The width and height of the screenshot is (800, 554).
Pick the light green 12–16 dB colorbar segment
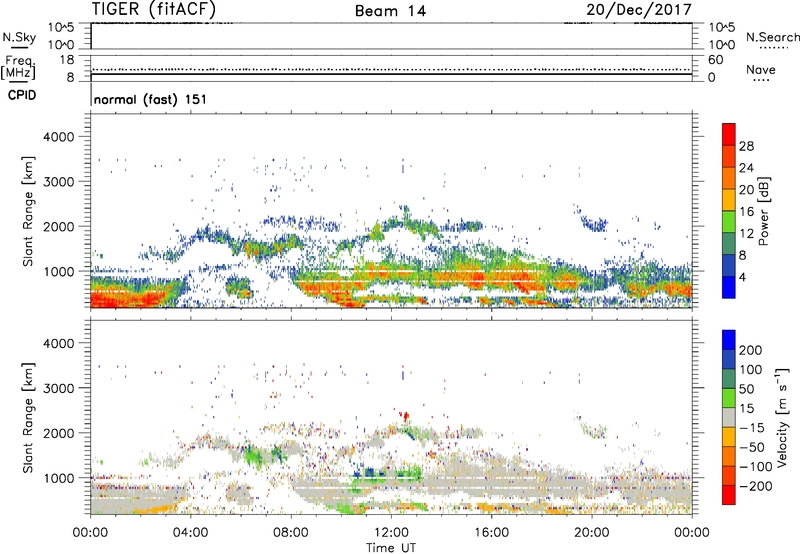click(x=729, y=222)
